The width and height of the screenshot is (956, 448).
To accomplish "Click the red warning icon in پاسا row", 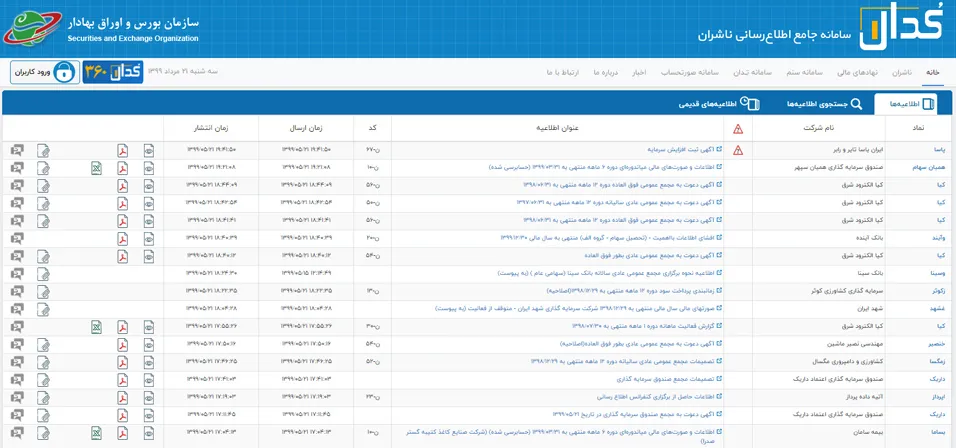I will point(738,150).
